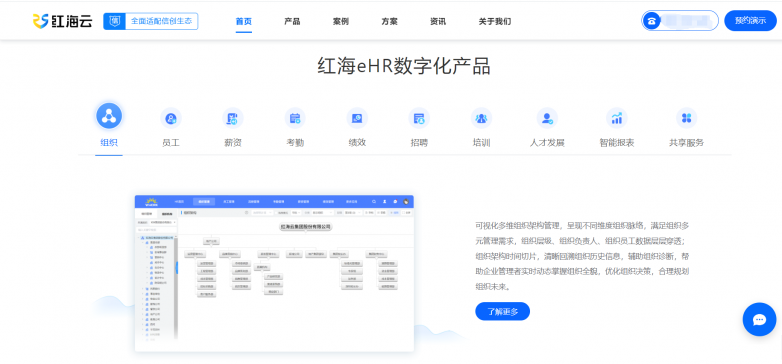Switch to the 员工 tab label
Image resolution: width=782 pixels, height=364 pixels.
171,143
